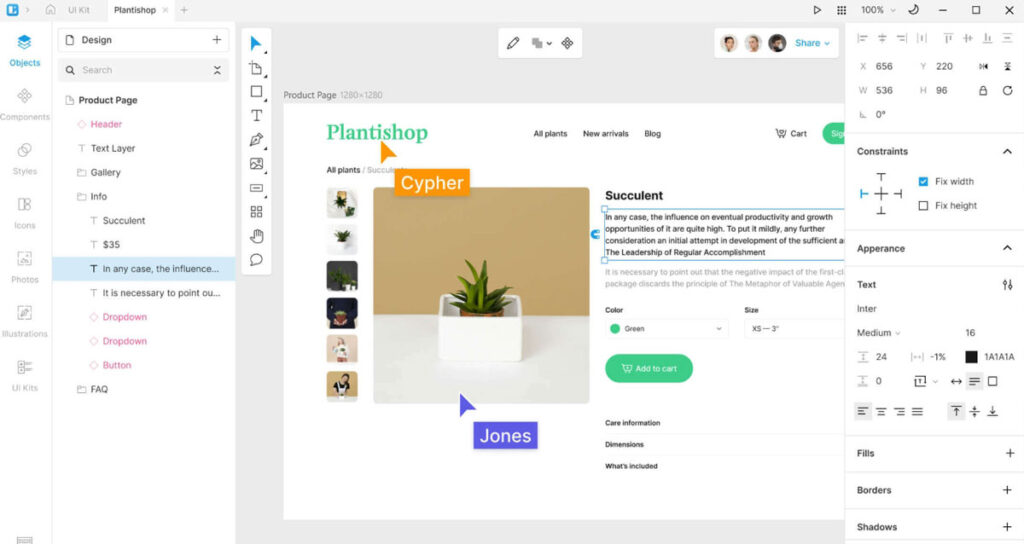Click the green Add to cart button
The image size is (1024, 544).
point(649,368)
